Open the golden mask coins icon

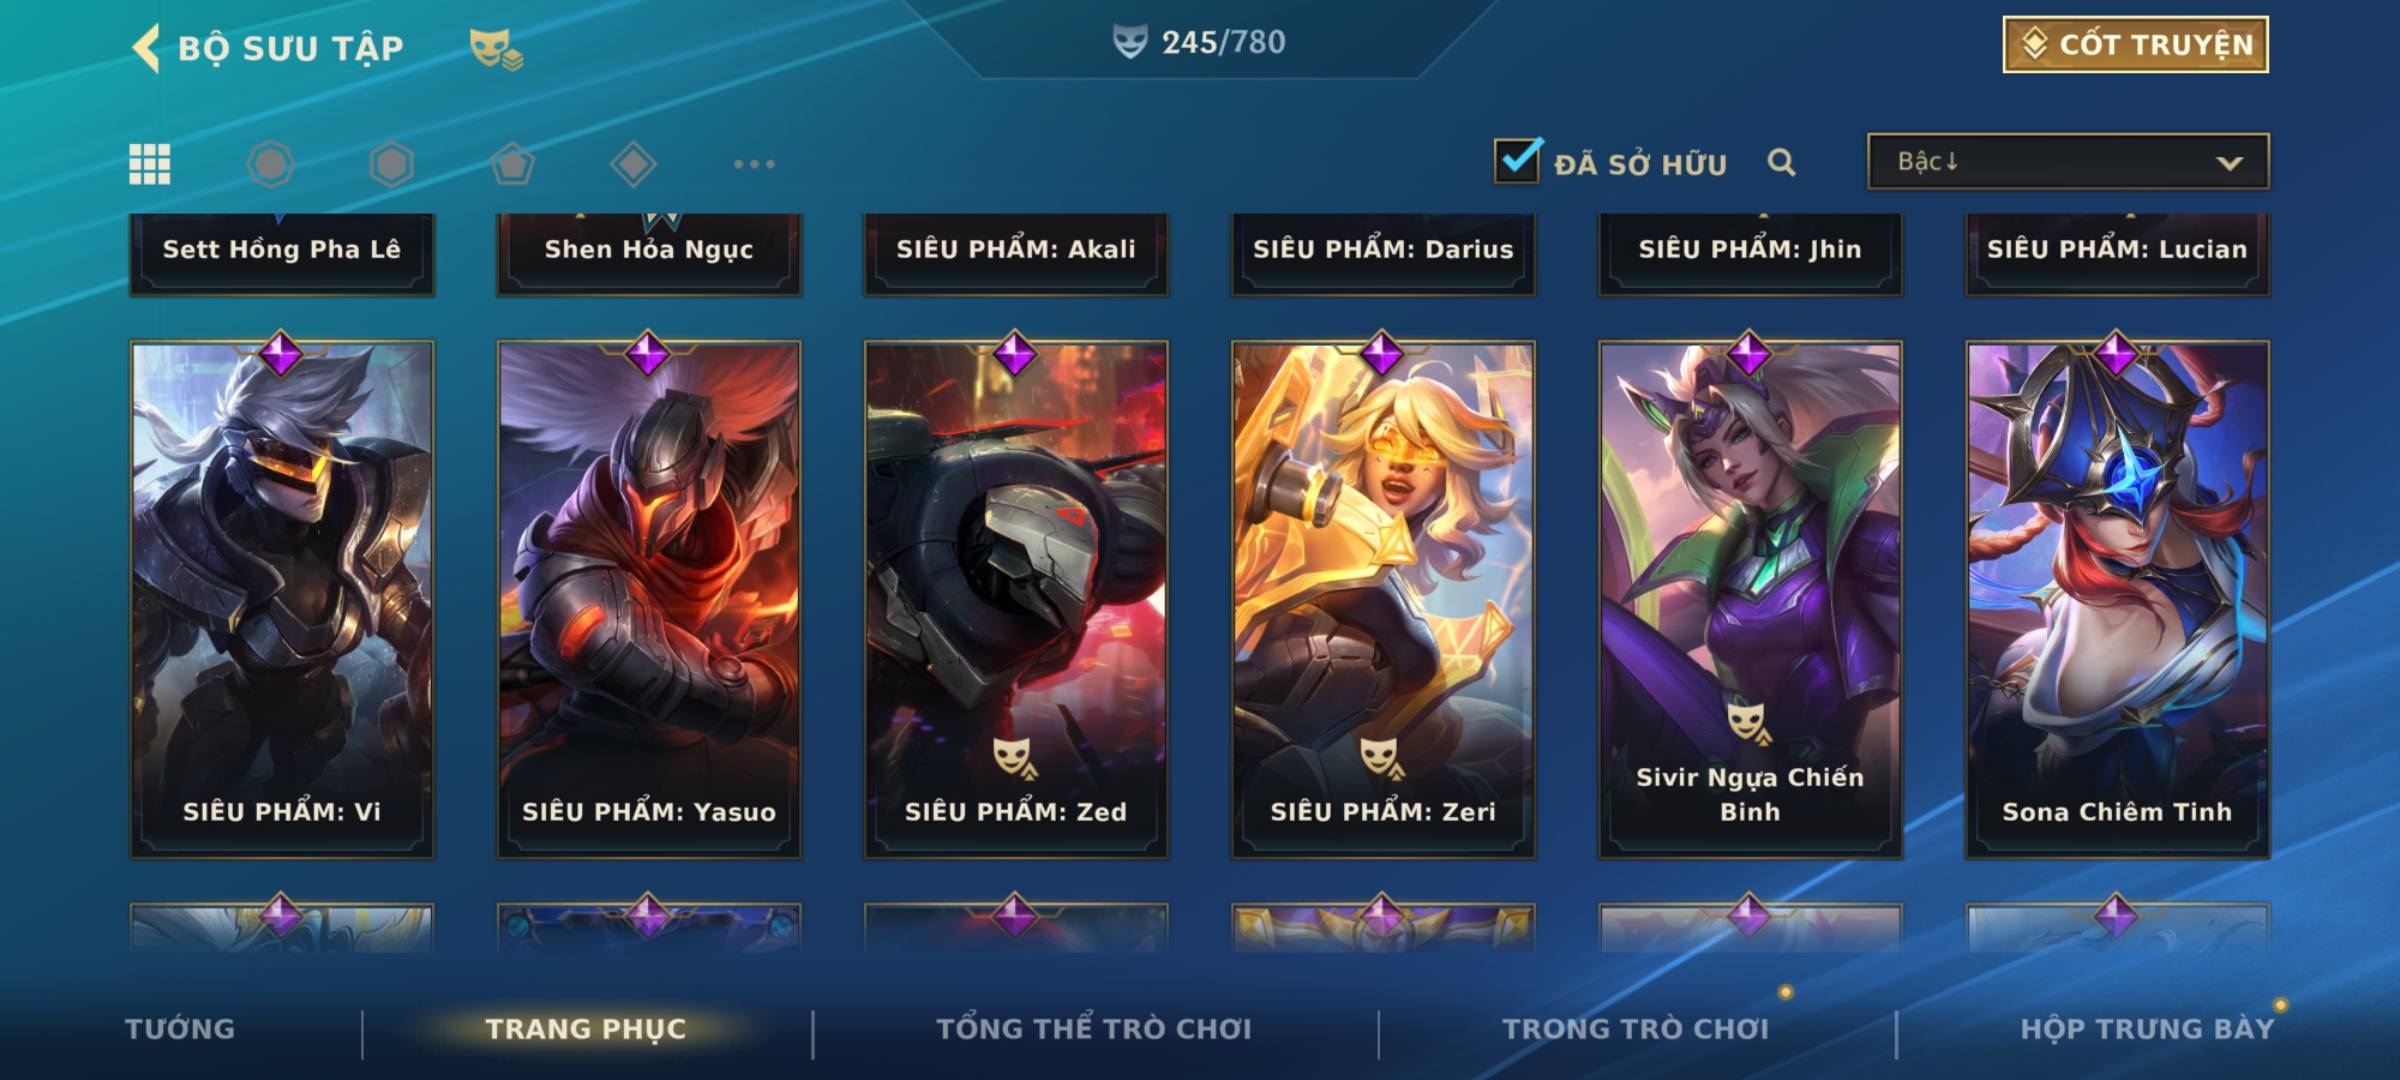tap(496, 49)
